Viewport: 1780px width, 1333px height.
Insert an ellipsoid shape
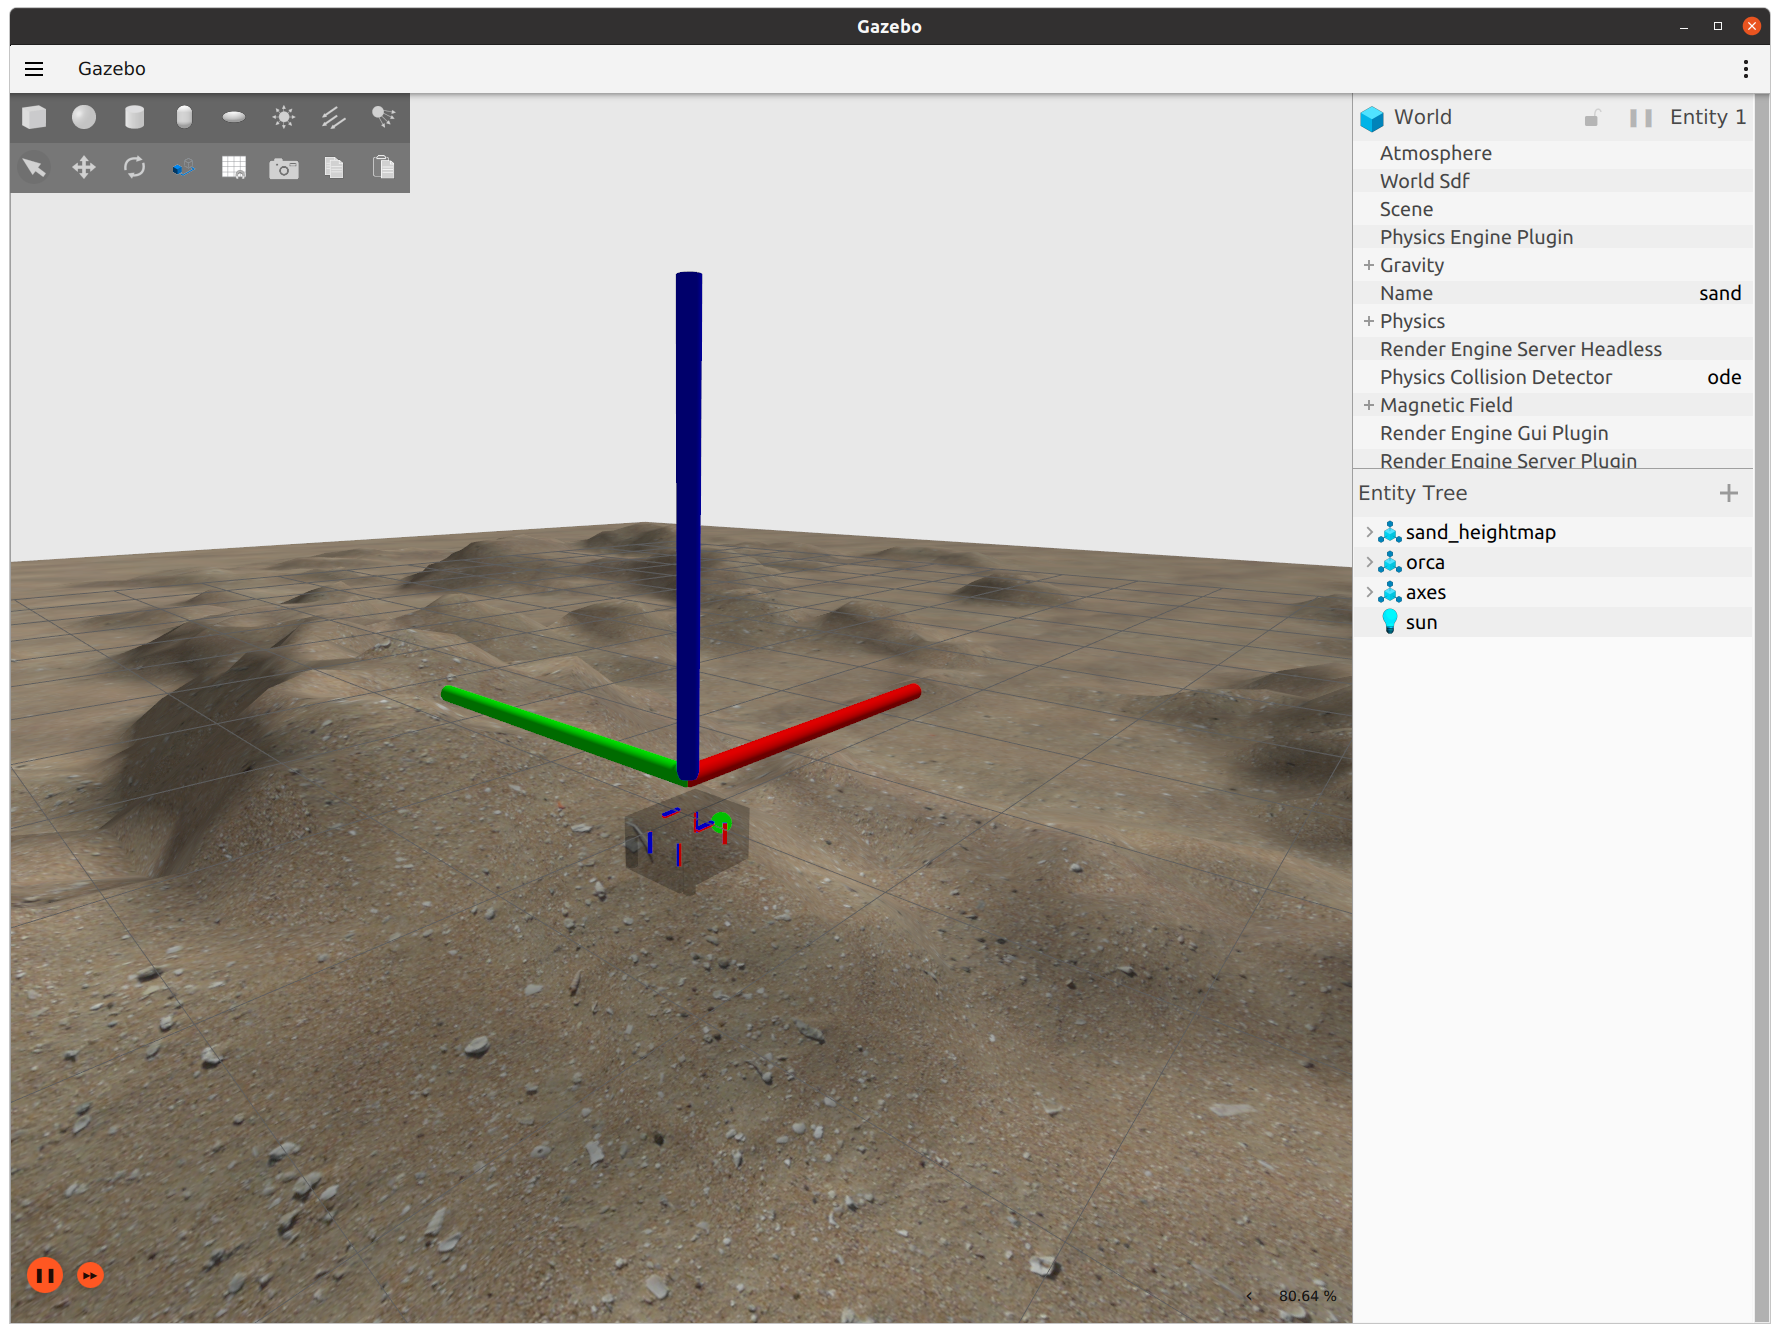click(234, 118)
